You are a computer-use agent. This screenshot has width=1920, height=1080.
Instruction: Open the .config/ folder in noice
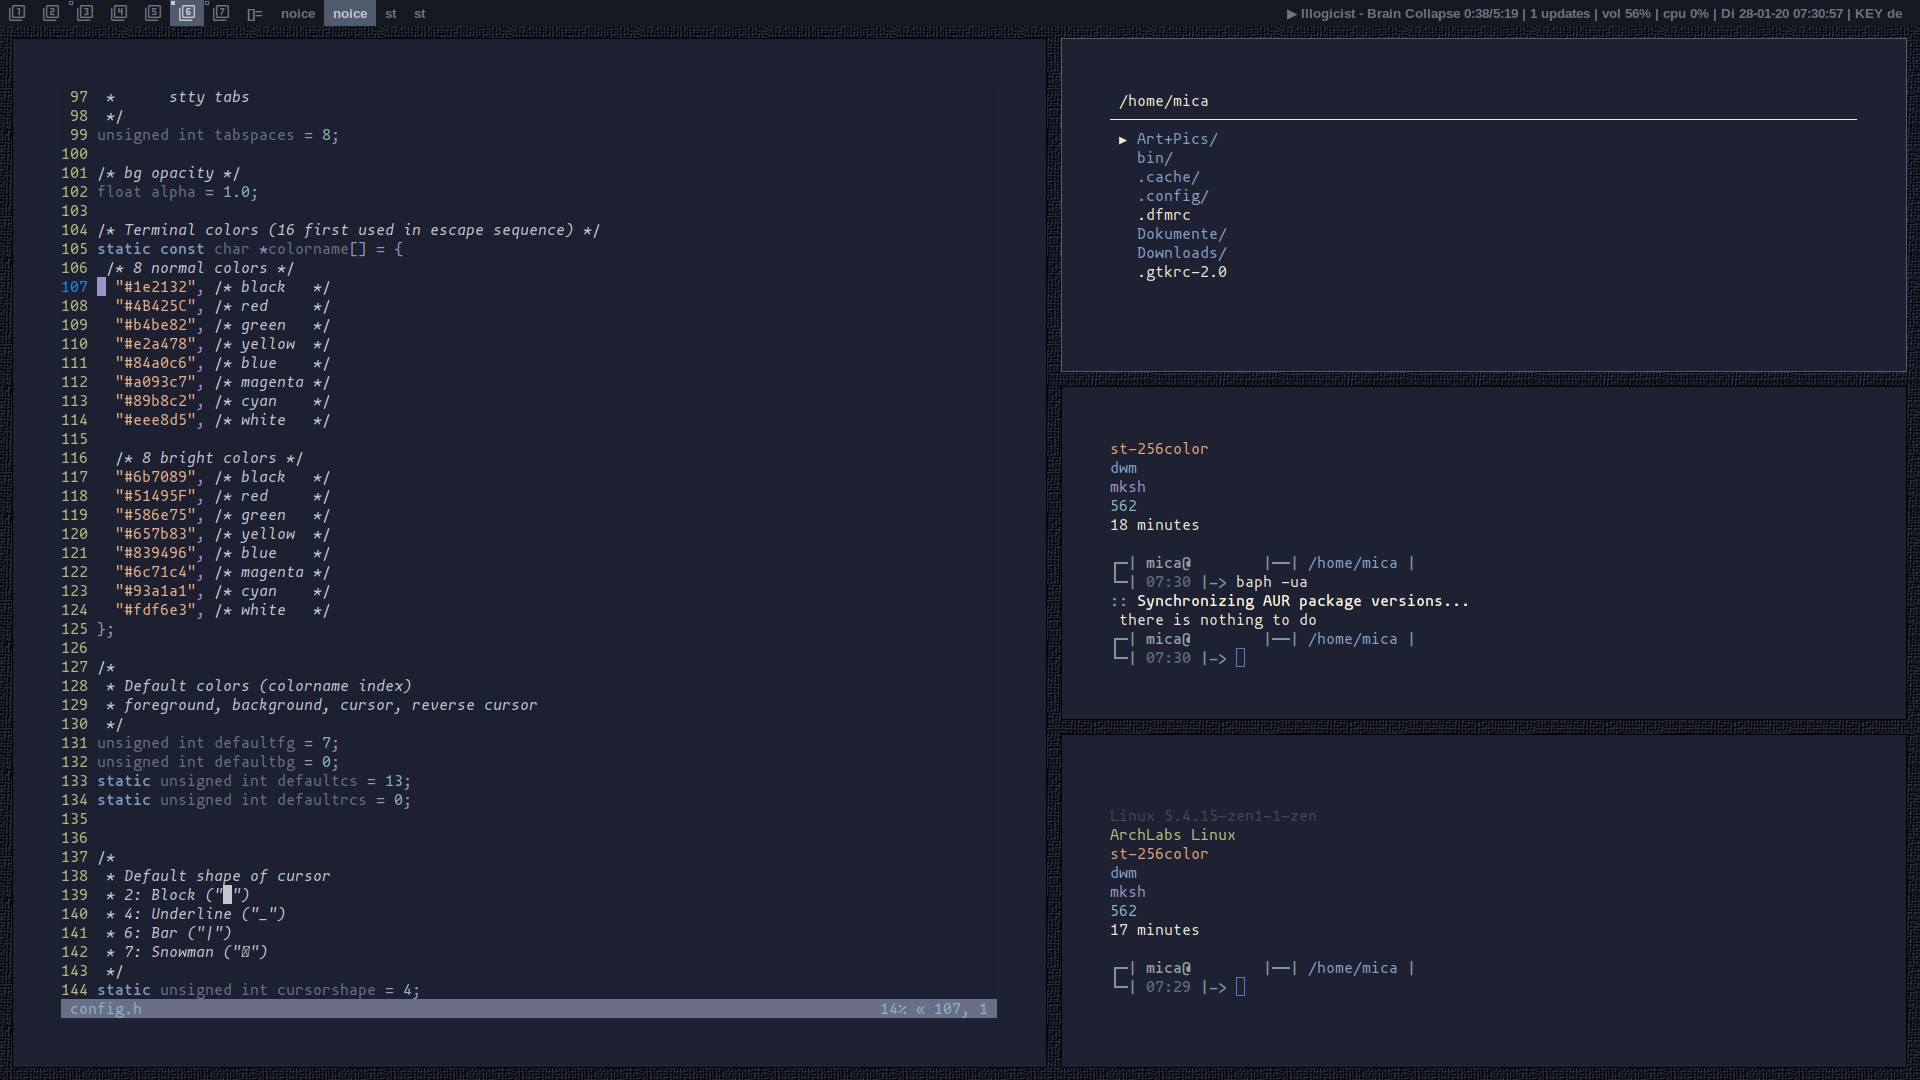pos(1173,196)
